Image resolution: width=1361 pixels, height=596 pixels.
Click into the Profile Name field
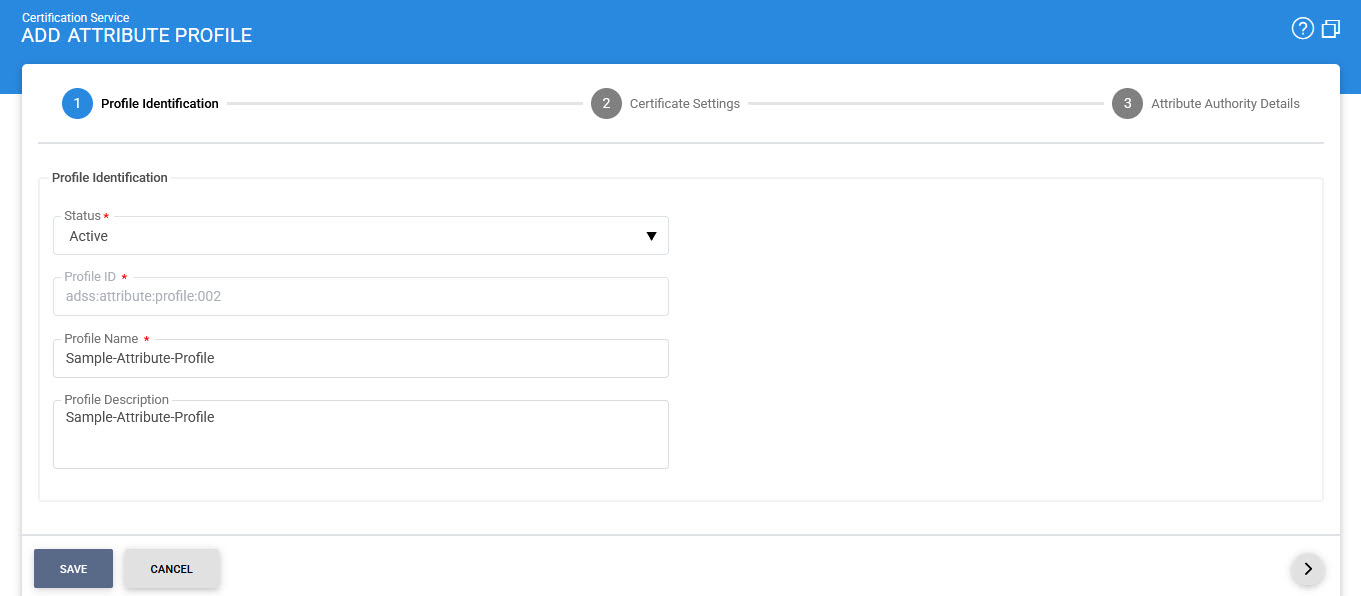(x=360, y=358)
